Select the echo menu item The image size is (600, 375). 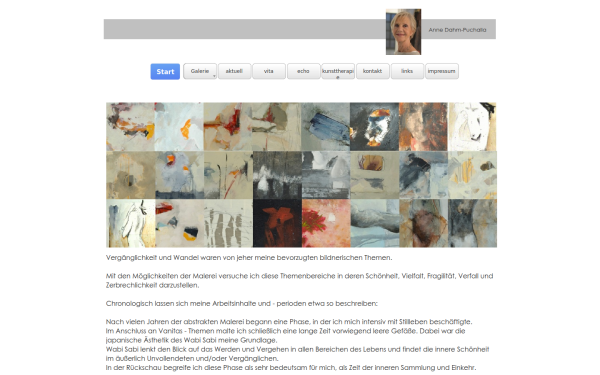pos(303,71)
